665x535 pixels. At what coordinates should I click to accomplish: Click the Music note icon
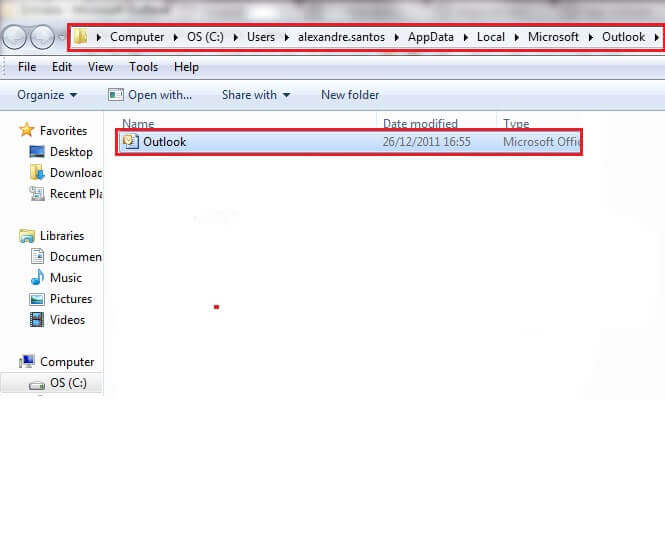click(x=37, y=277)
